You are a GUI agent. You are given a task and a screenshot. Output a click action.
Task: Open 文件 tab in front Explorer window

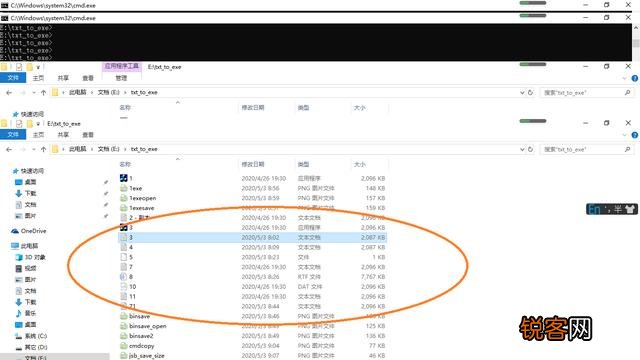(13, 135)
